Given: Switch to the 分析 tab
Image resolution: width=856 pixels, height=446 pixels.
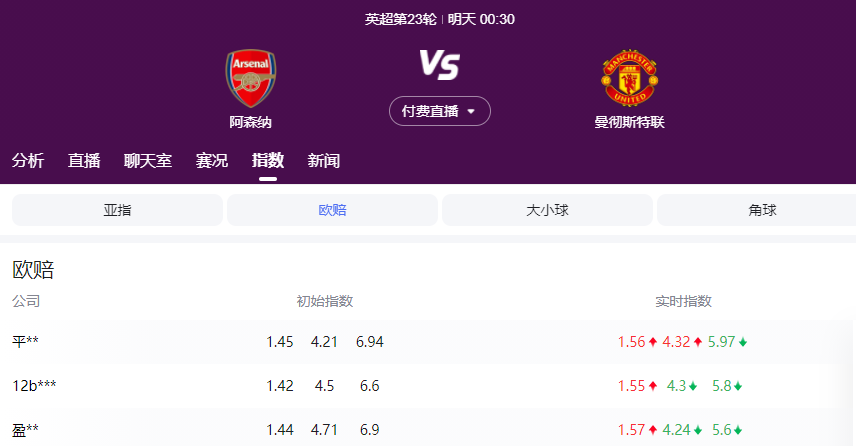Looking at the screenshot, I should (x=28, y=160).
